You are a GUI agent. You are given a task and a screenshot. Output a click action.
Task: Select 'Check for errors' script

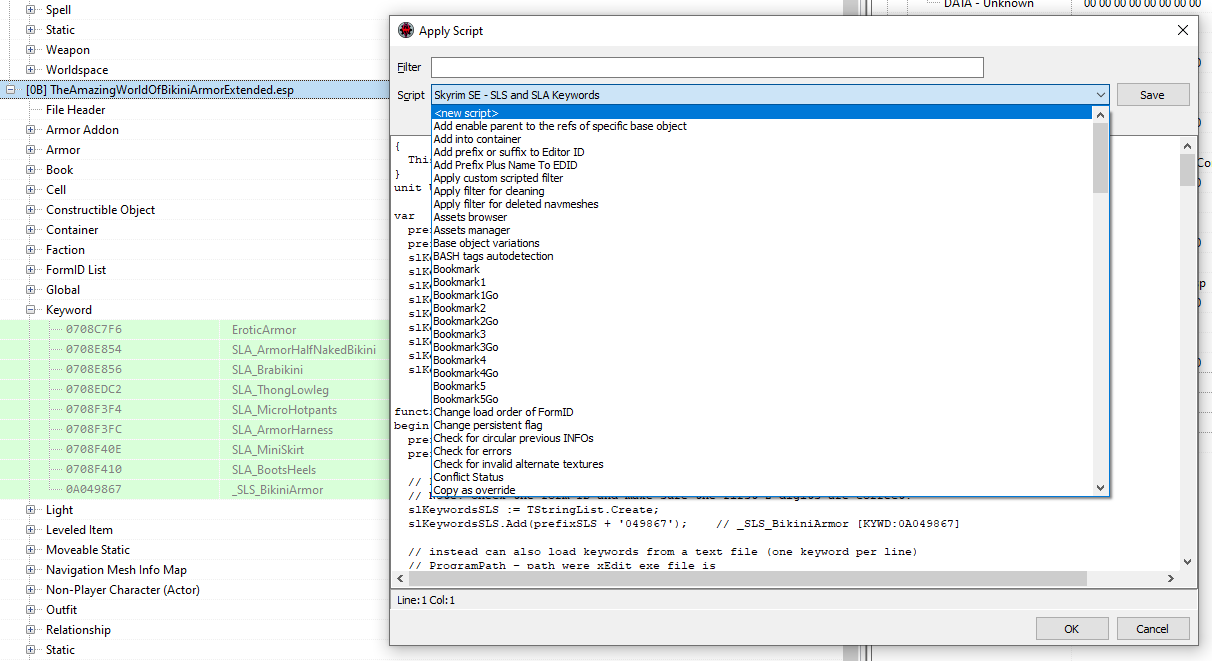tap(762, 451)
